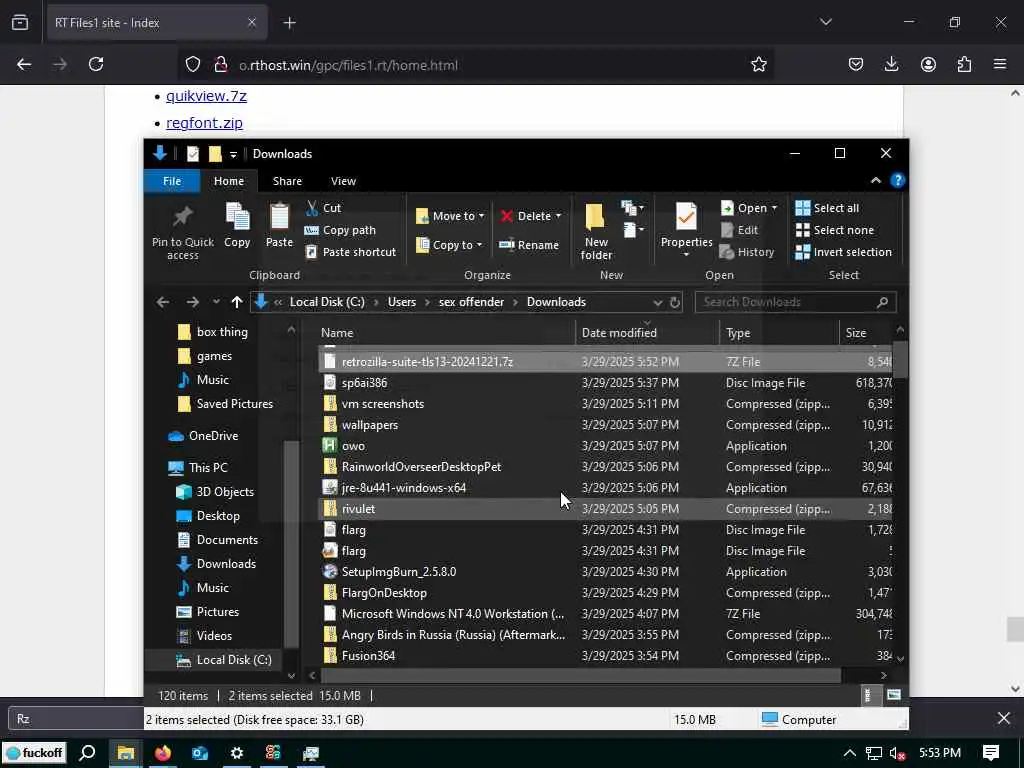1024x768 pixels.
Task: Click the red Delete icon
Action: click(507, 216)
